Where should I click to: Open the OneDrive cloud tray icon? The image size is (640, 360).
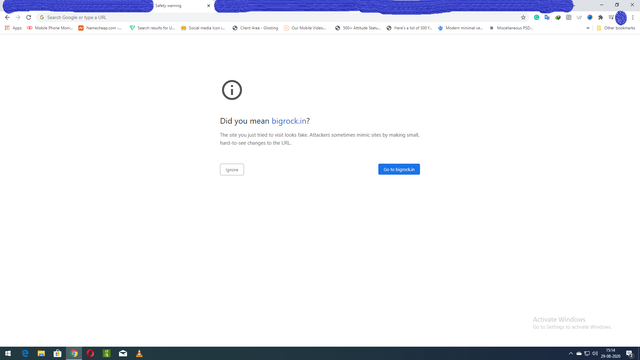tap(579, 353)
